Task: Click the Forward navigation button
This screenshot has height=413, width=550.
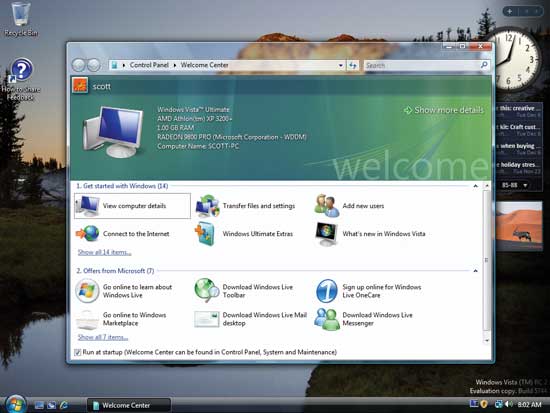Action: 94,65
